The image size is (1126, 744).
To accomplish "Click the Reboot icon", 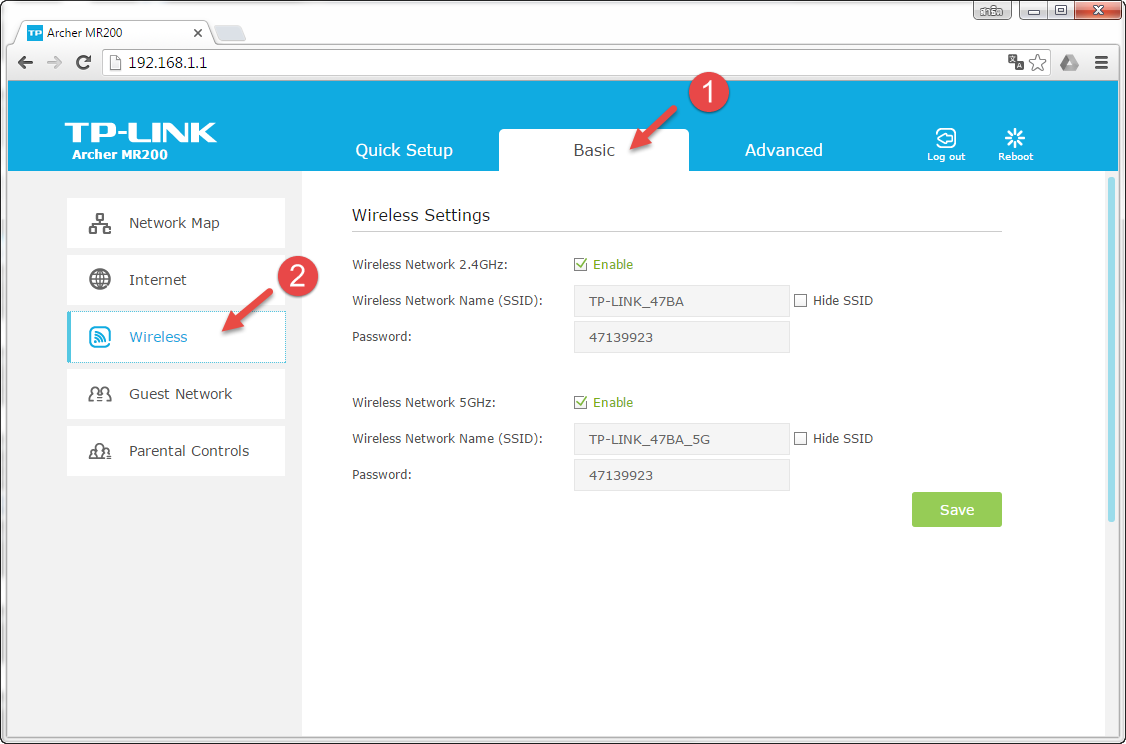I will (1015, 138).
